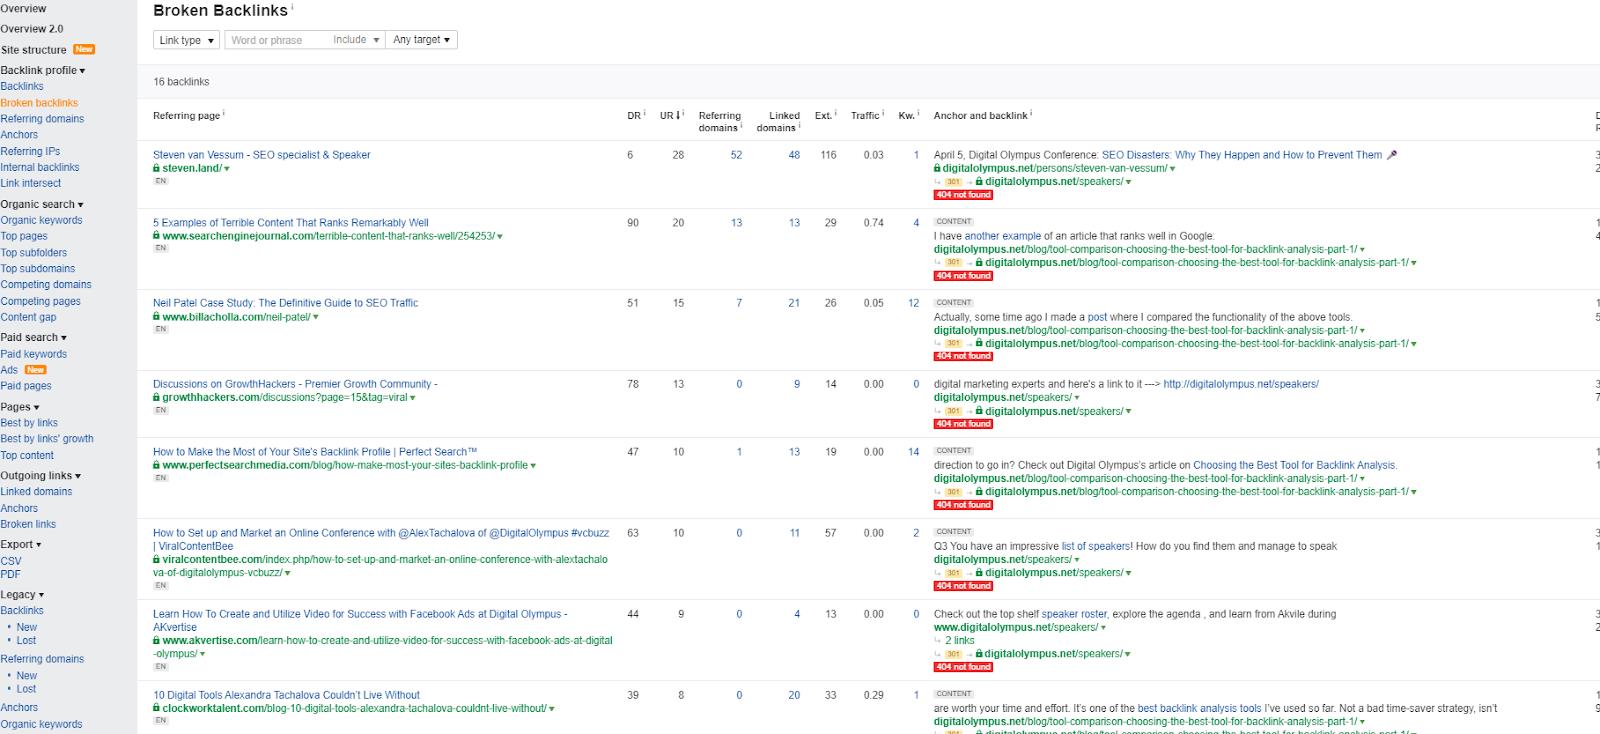Image resolution: width=1600 pixels, height=734 pixels.
Task: Open Top content in the sidebar
Action: (x=27, y=455)
